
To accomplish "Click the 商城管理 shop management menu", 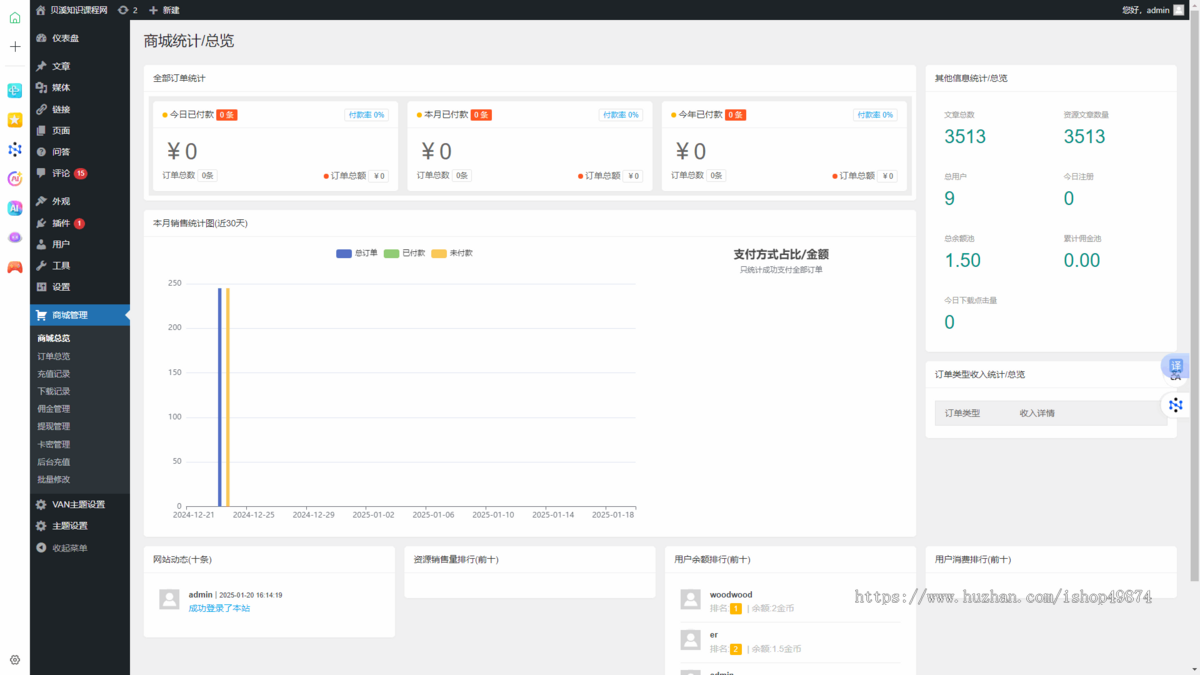I will pos(80,315).
